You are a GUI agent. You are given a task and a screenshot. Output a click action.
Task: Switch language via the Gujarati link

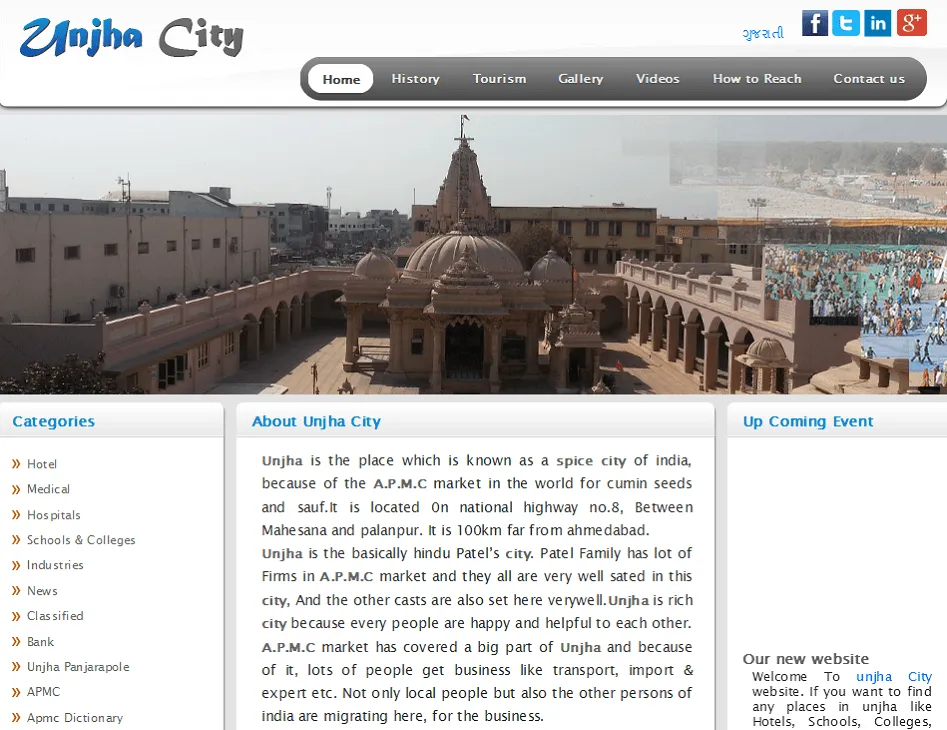pyautogui.click(x=763, y=33)
